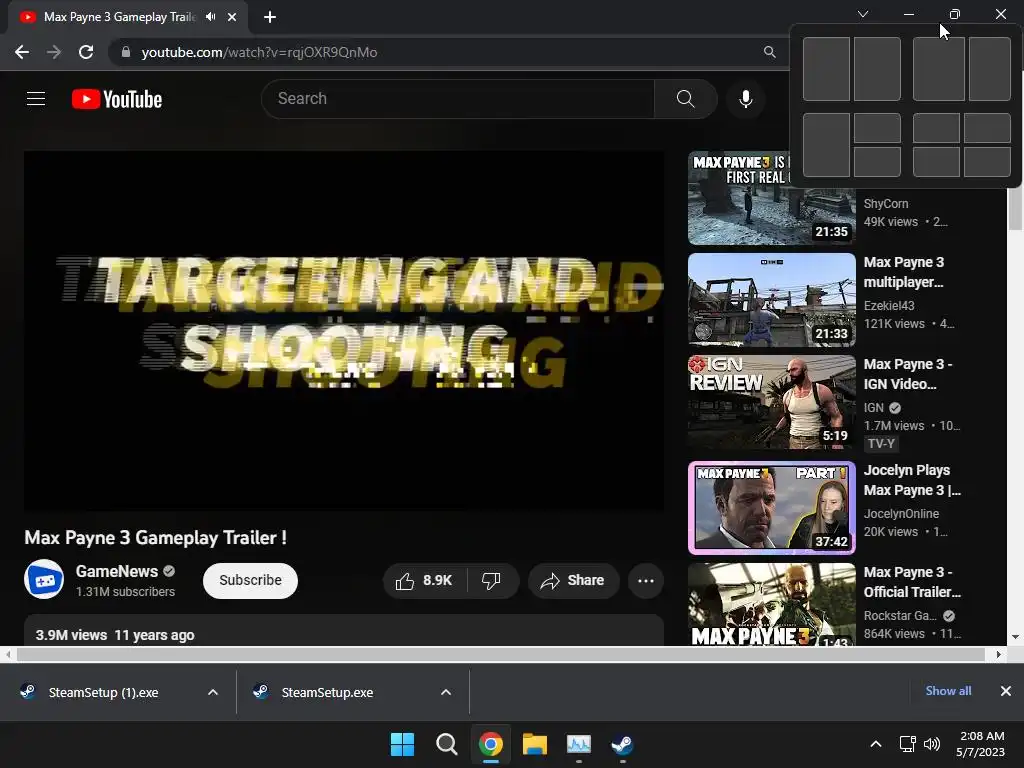Focus the address bar URL
The height and width of the screenshot is (768, 1024).
coord(259,52)
